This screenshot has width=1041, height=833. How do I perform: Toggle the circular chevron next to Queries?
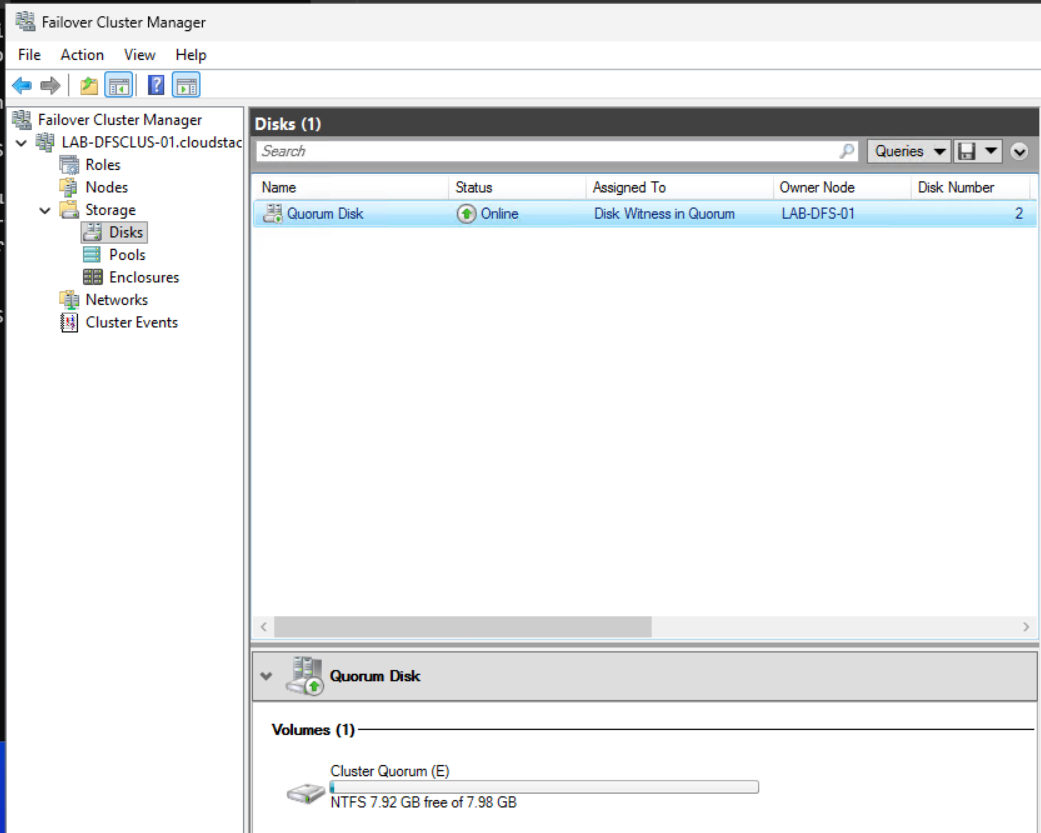(x=1020, y=151)
